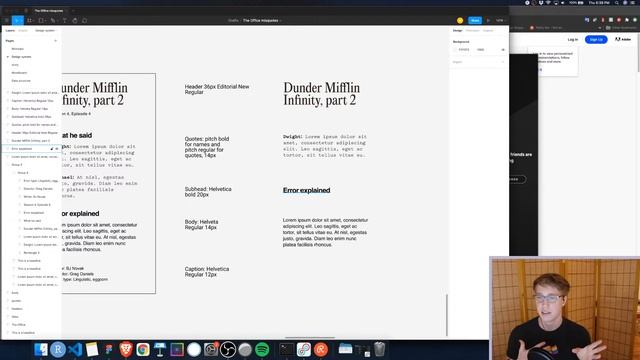Viewport: 640px width, 360px height.
Task: Click the blue Share button
Action: [475, 20]
